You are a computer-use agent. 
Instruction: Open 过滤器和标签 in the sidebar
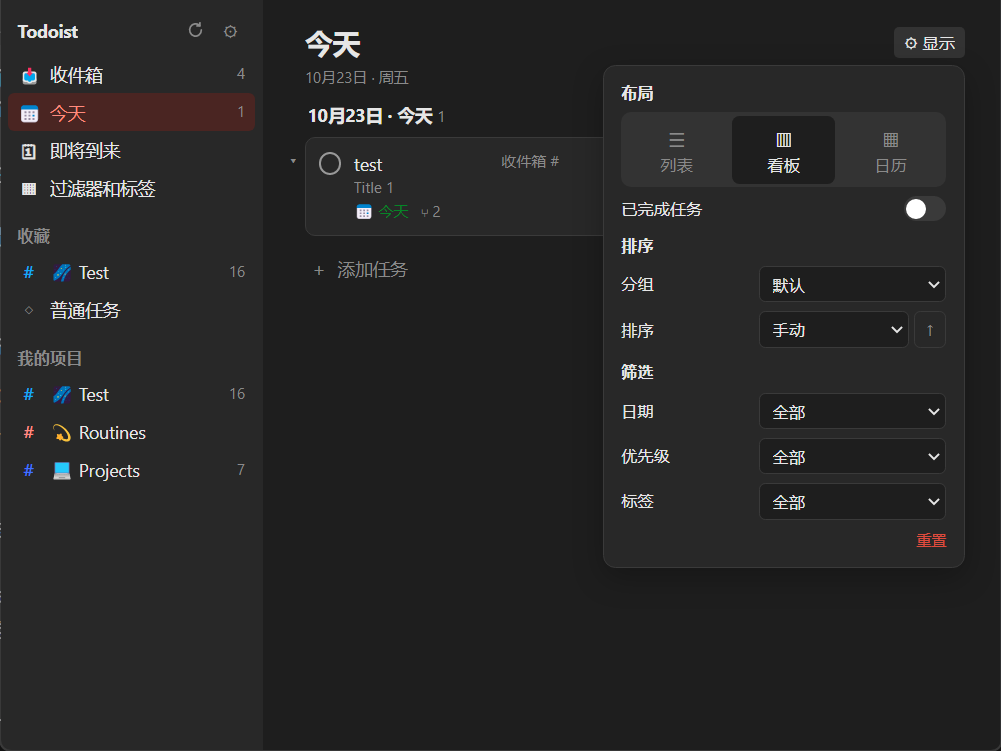[x=132, y=189]
